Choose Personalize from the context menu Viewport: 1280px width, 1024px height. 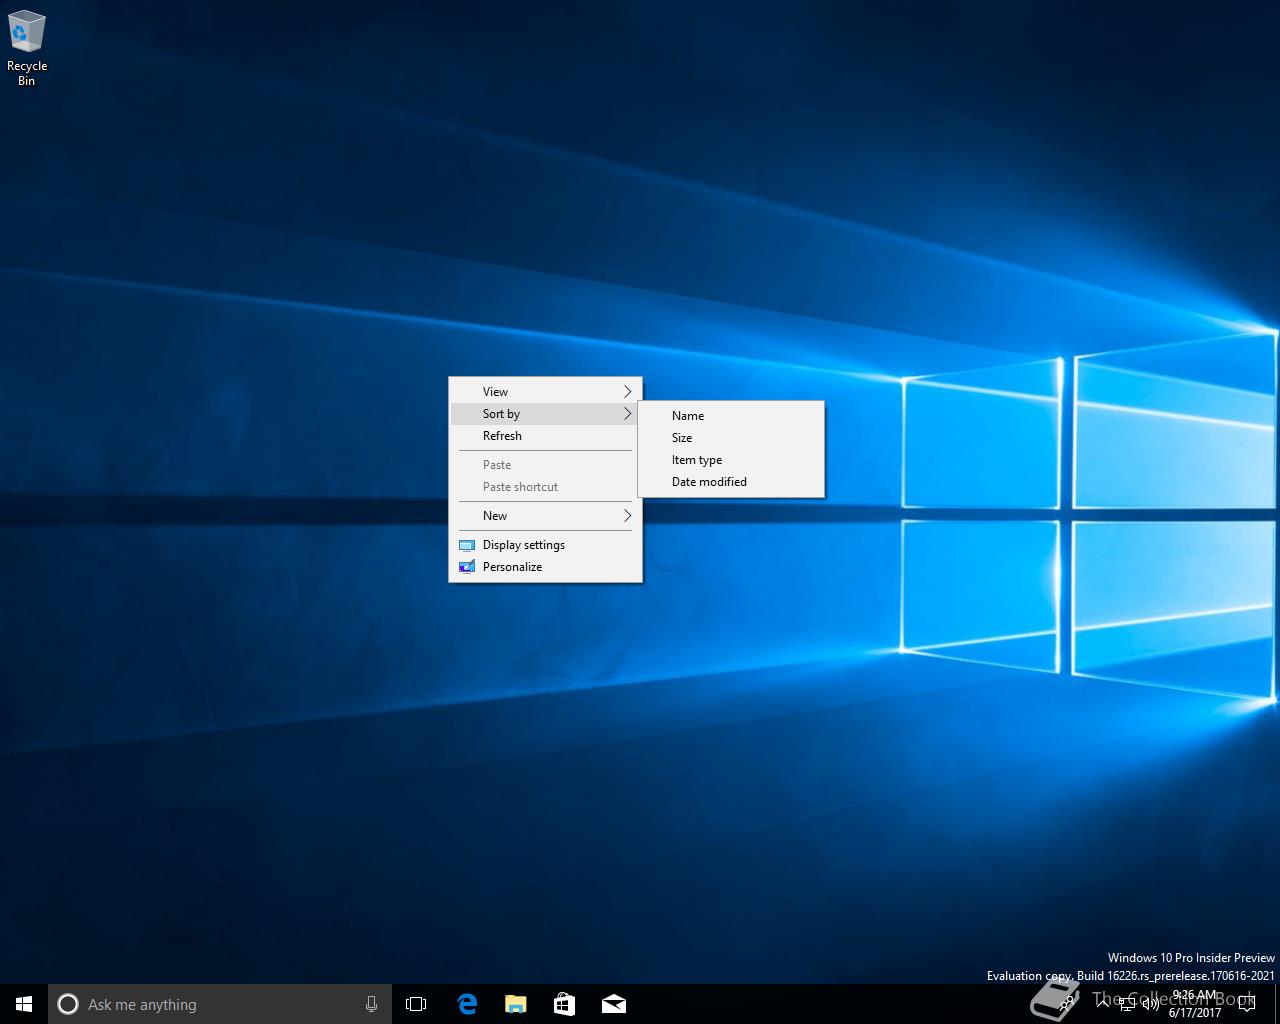click(x=545, y=567)
